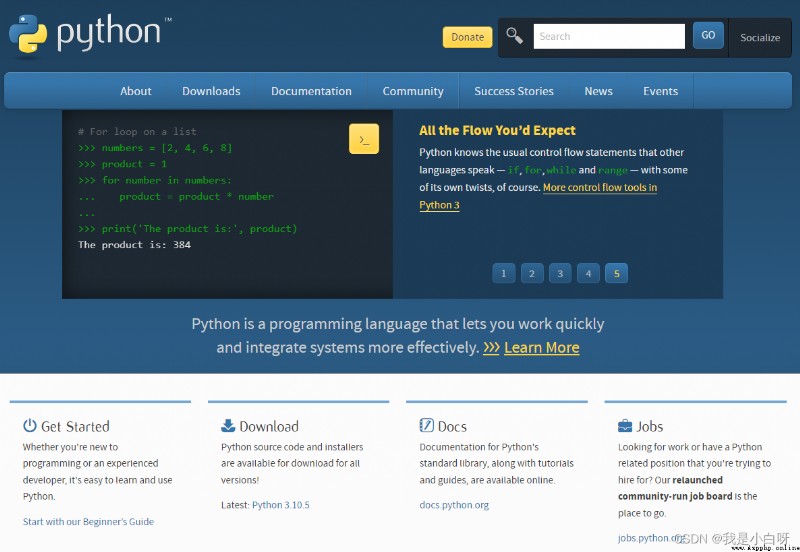800x552 pixels.
Task: Switch to slide 1
Action: [504, 273]
